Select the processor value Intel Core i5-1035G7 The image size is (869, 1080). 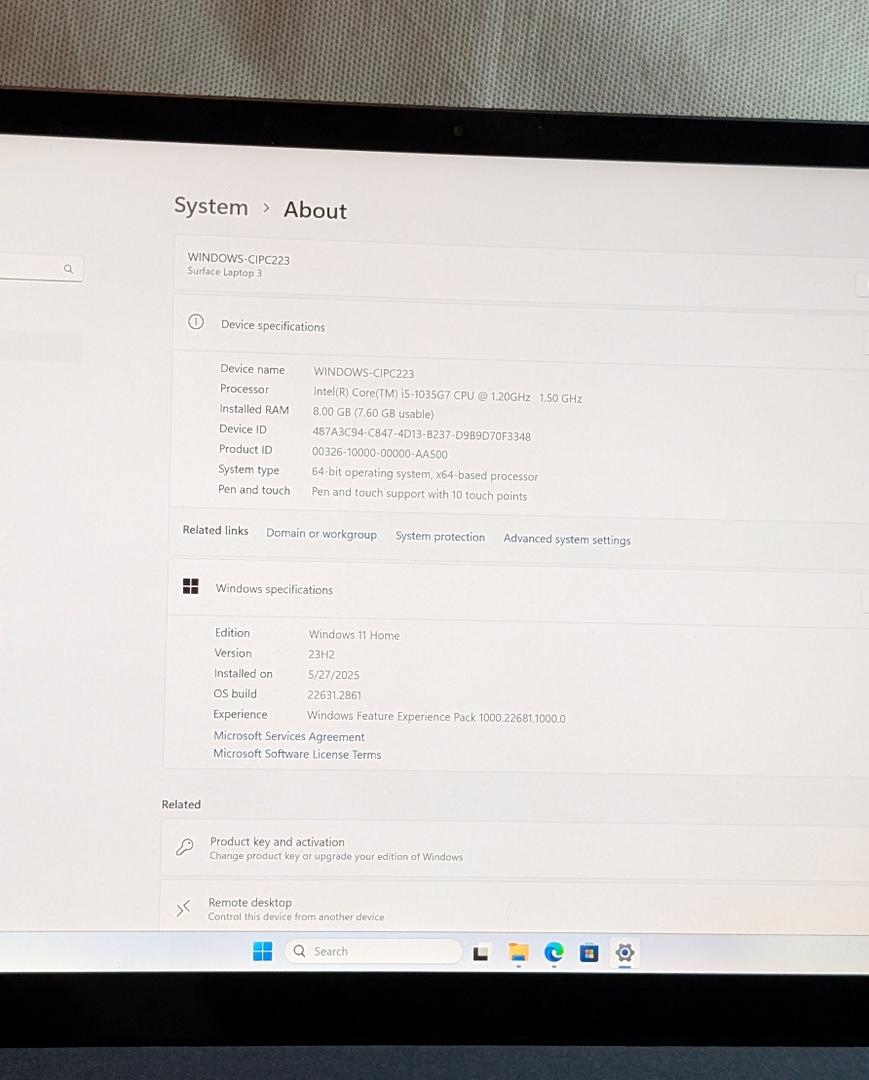point(448,395)
